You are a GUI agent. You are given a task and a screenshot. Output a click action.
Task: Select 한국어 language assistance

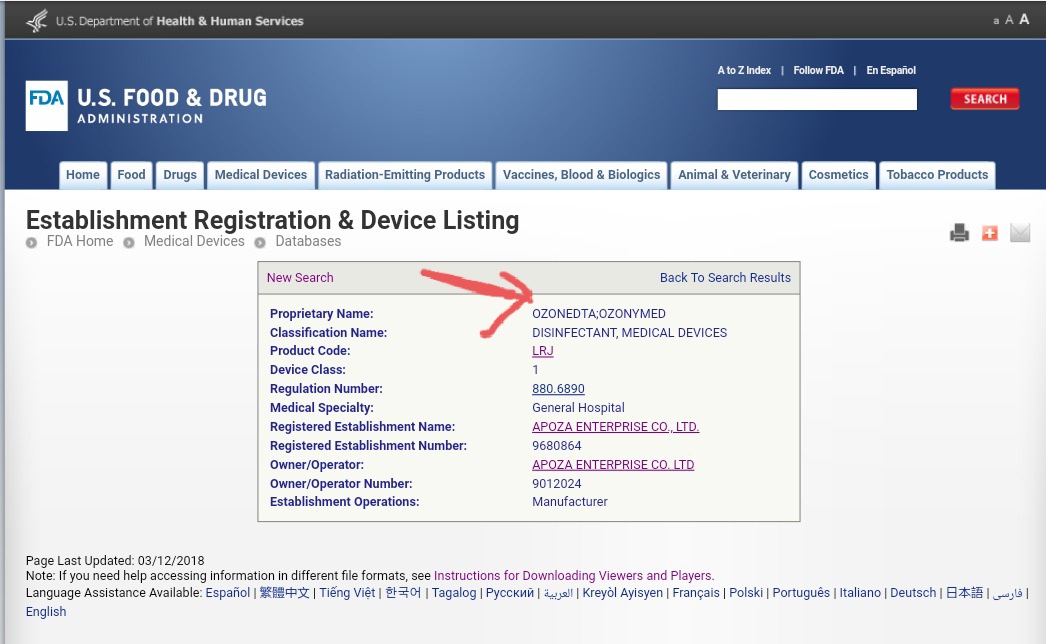[x=404, y=593]
